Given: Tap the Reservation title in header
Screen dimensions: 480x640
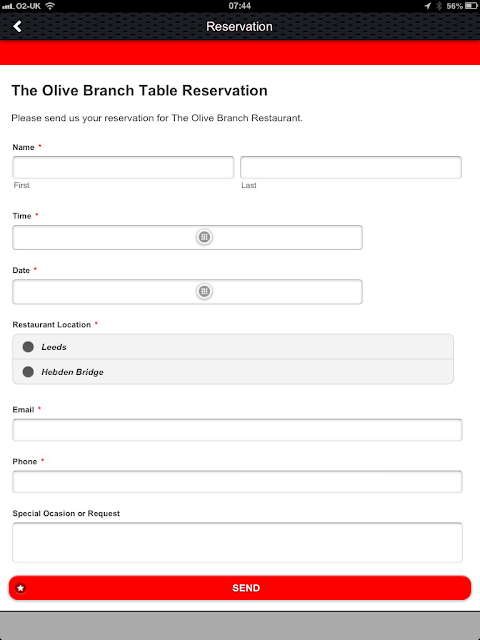Looking at the screenshot, I should pyautogui.click(x=239, y=27).
